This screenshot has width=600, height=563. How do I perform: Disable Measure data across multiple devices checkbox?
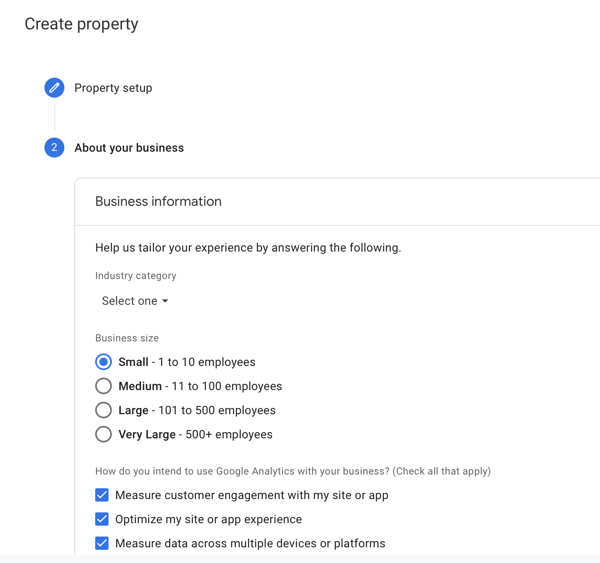click(102, 543)
